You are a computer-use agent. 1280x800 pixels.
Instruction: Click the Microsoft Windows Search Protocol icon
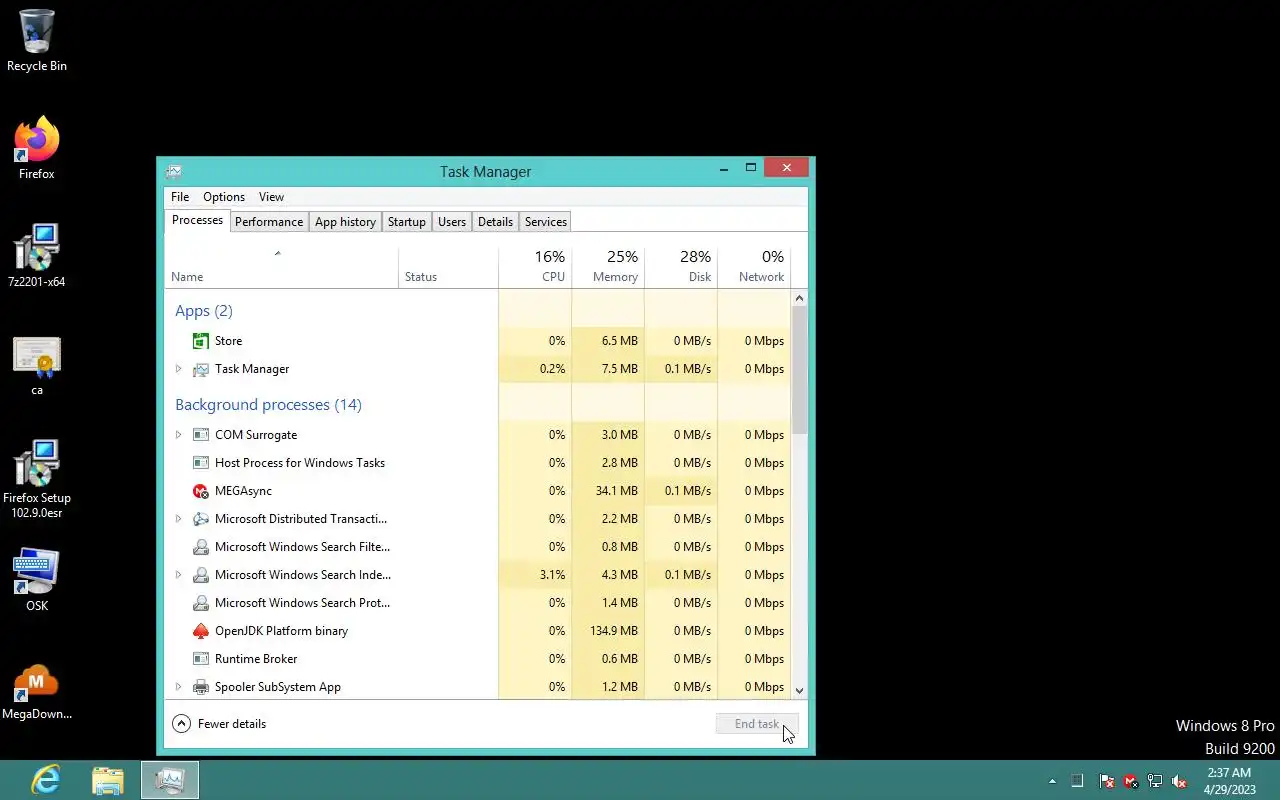[200, 603]
